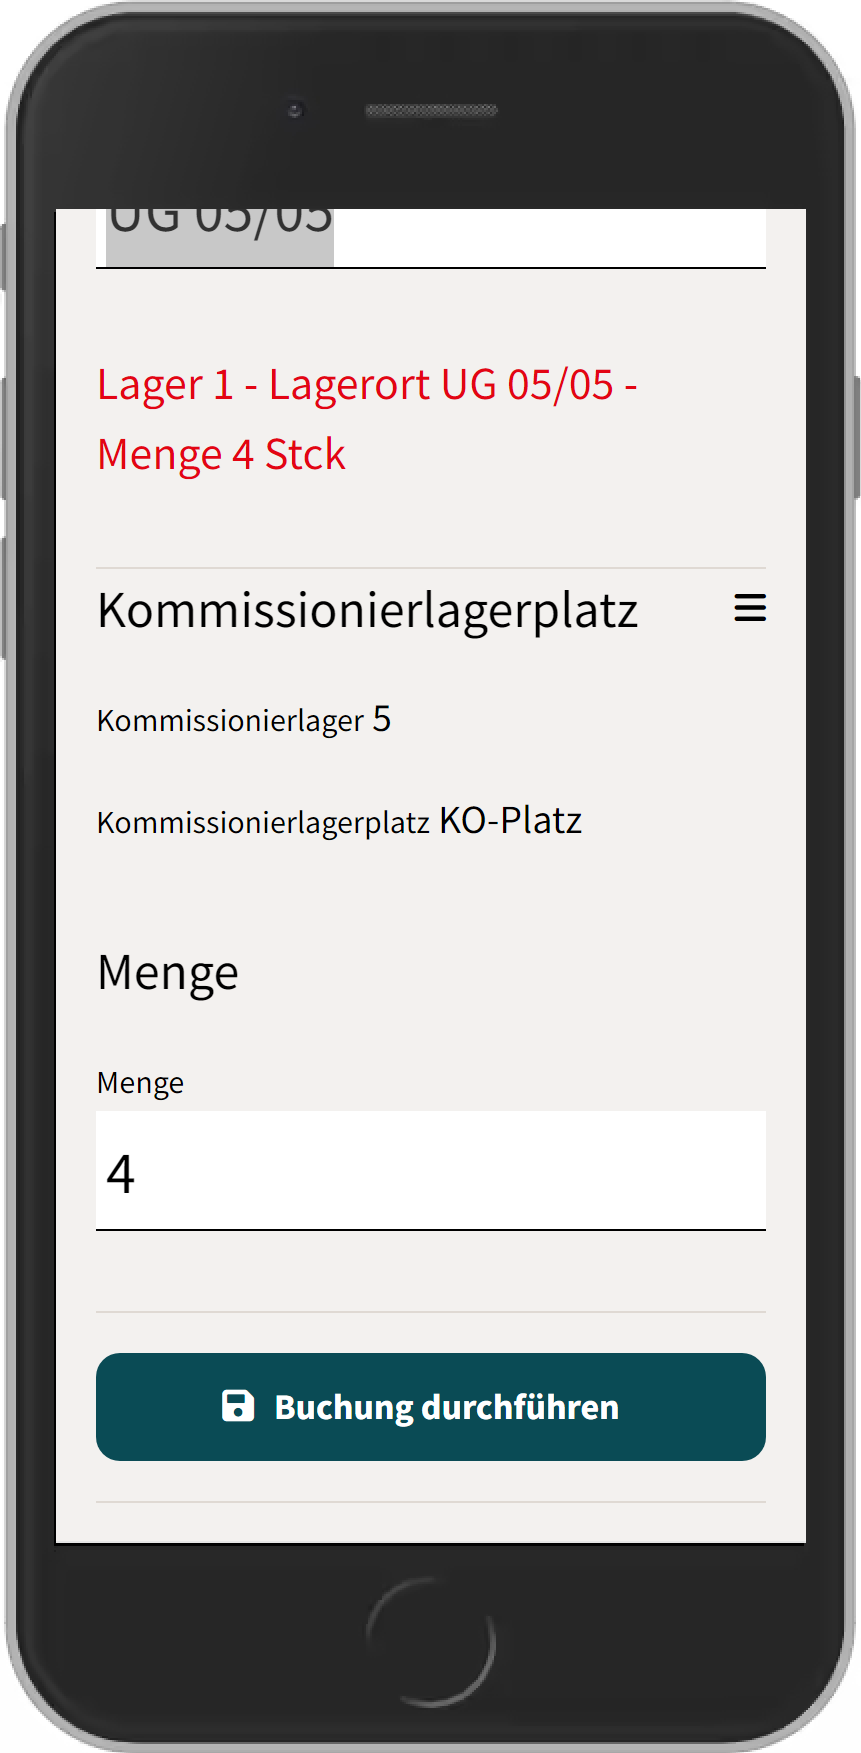Click the Kommissionierlagerplatz section heading

click(367, 610)
